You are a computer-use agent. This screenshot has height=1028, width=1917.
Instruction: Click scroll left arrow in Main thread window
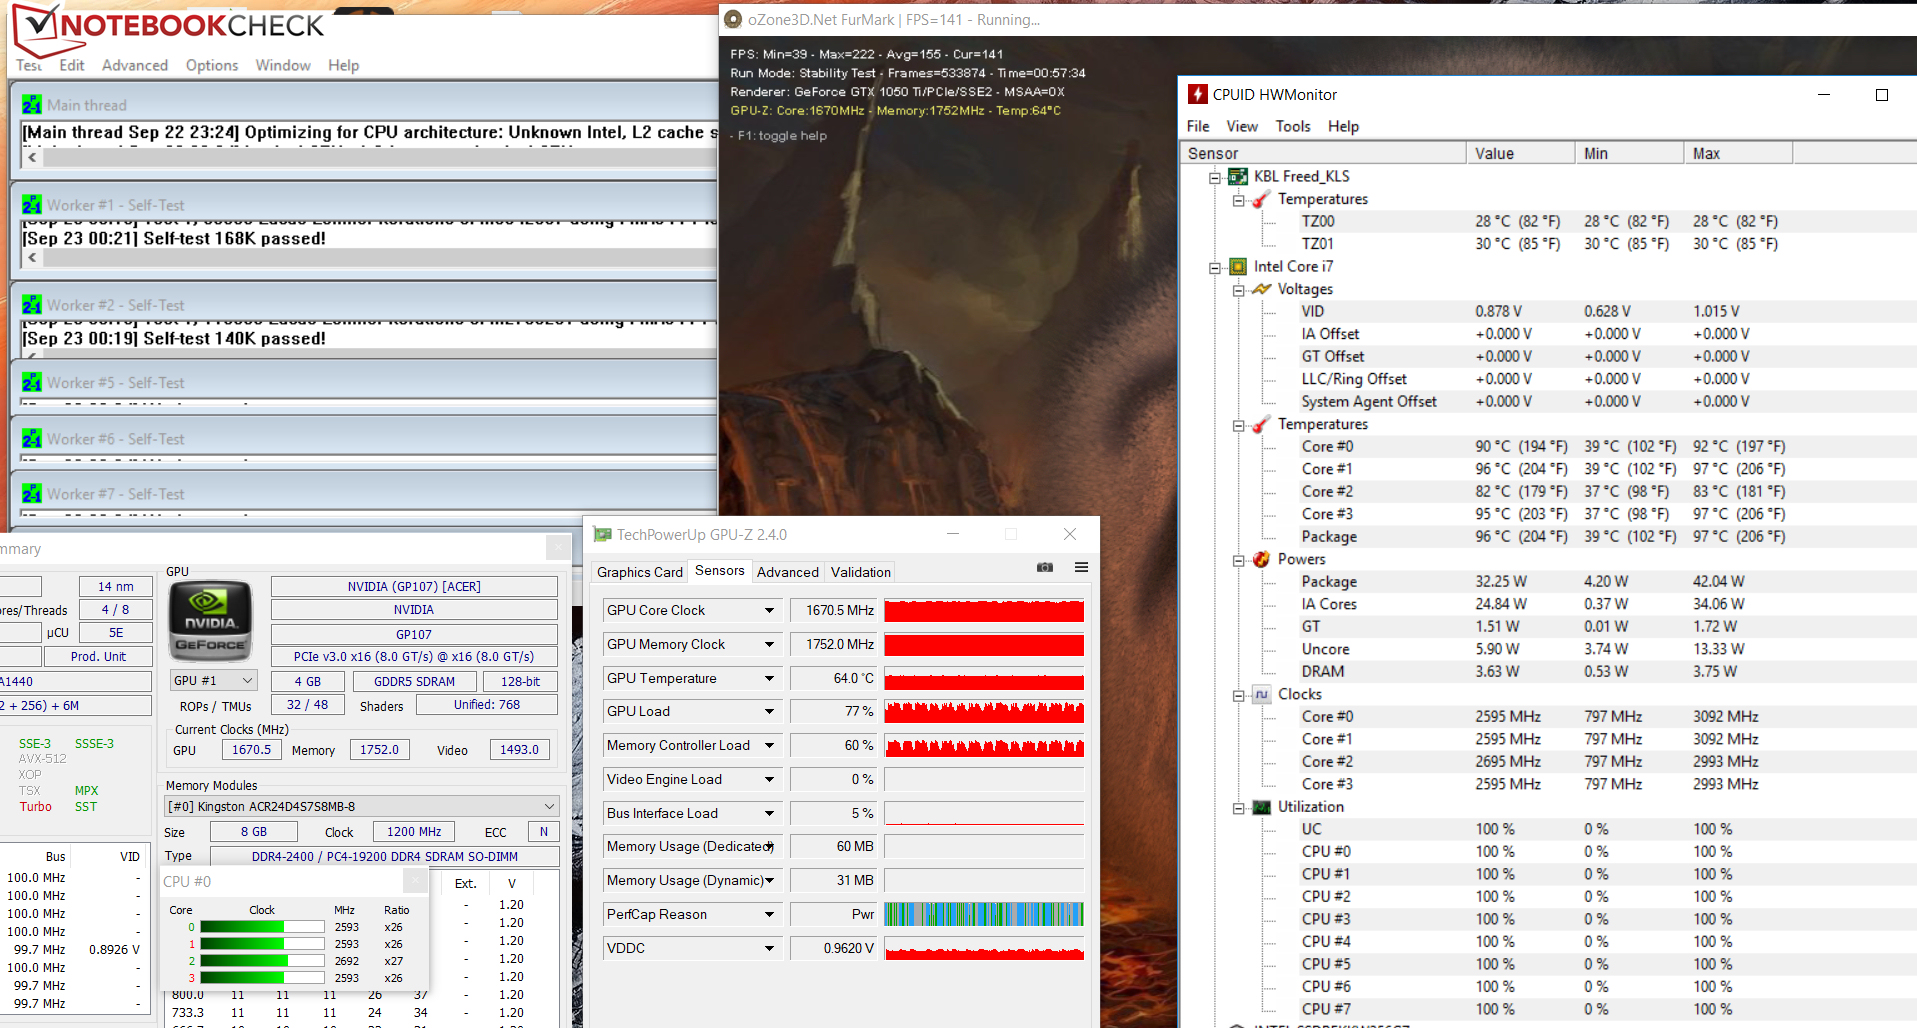32,157
